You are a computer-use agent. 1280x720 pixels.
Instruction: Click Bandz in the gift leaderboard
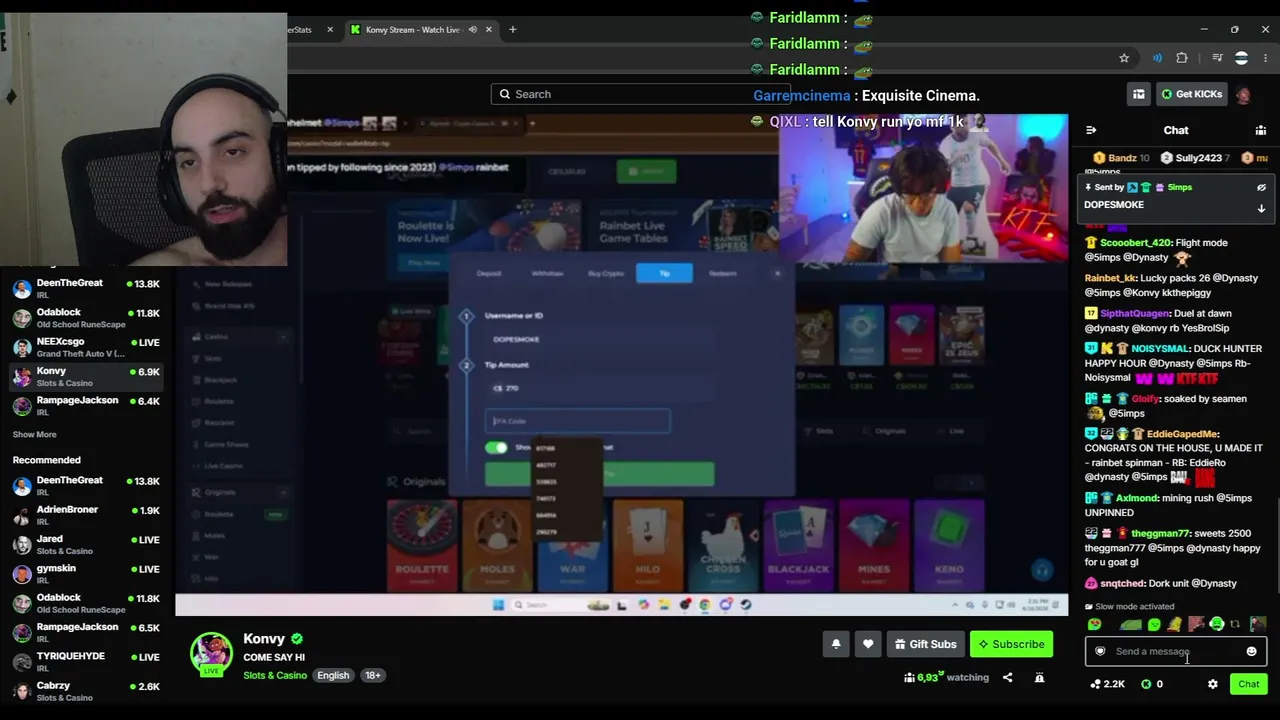coord(1121,158)
